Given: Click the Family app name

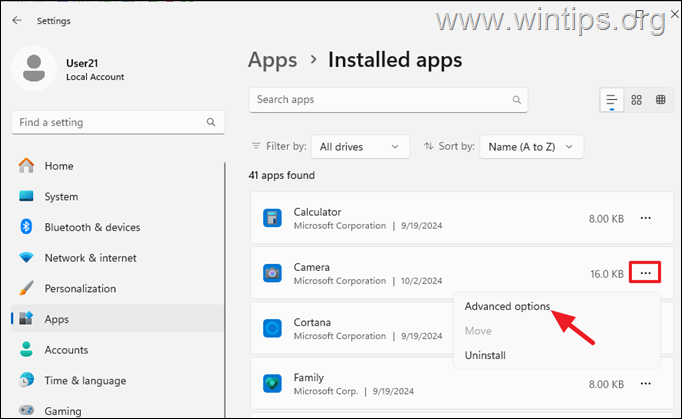Looking at the screenshot, I should pyautogui.click(x=308, y=378).
